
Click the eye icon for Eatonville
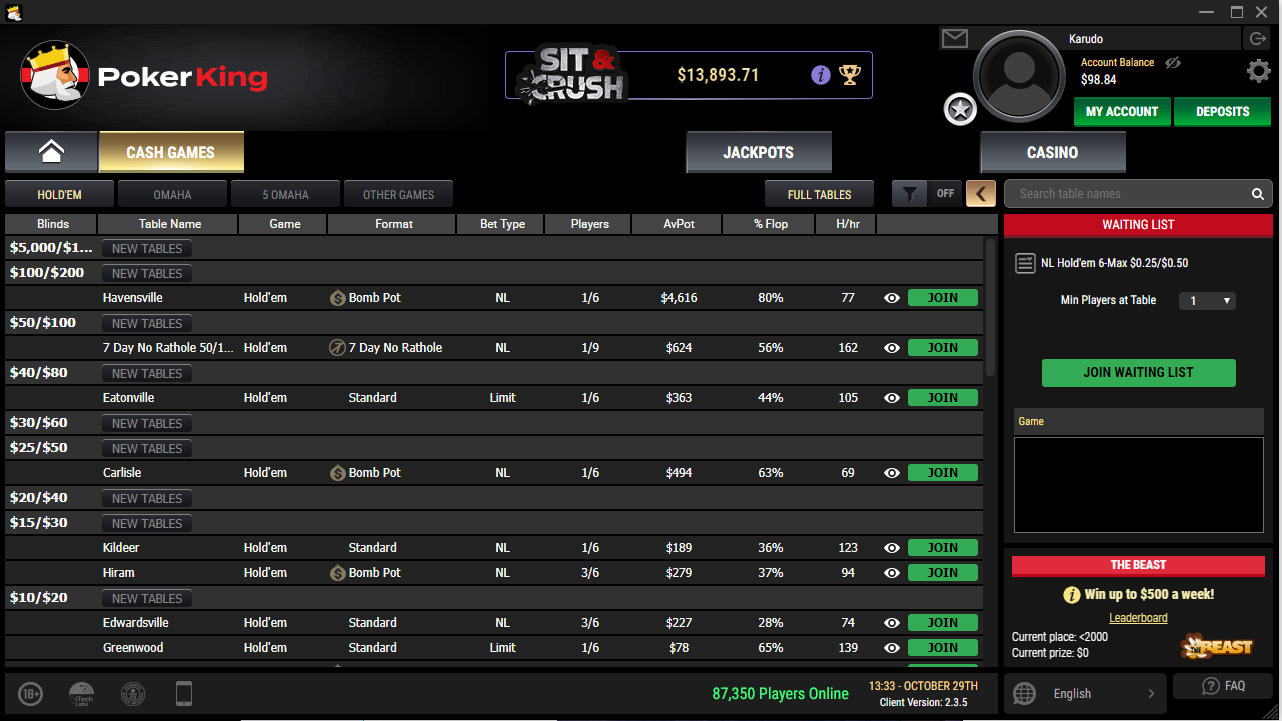click(x=892, y=398)
